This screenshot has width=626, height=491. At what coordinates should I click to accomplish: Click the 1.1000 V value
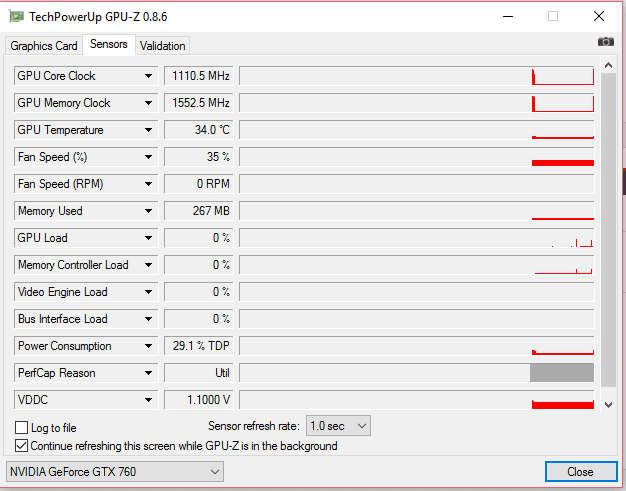pyautogui.click(x=198, y=400)
